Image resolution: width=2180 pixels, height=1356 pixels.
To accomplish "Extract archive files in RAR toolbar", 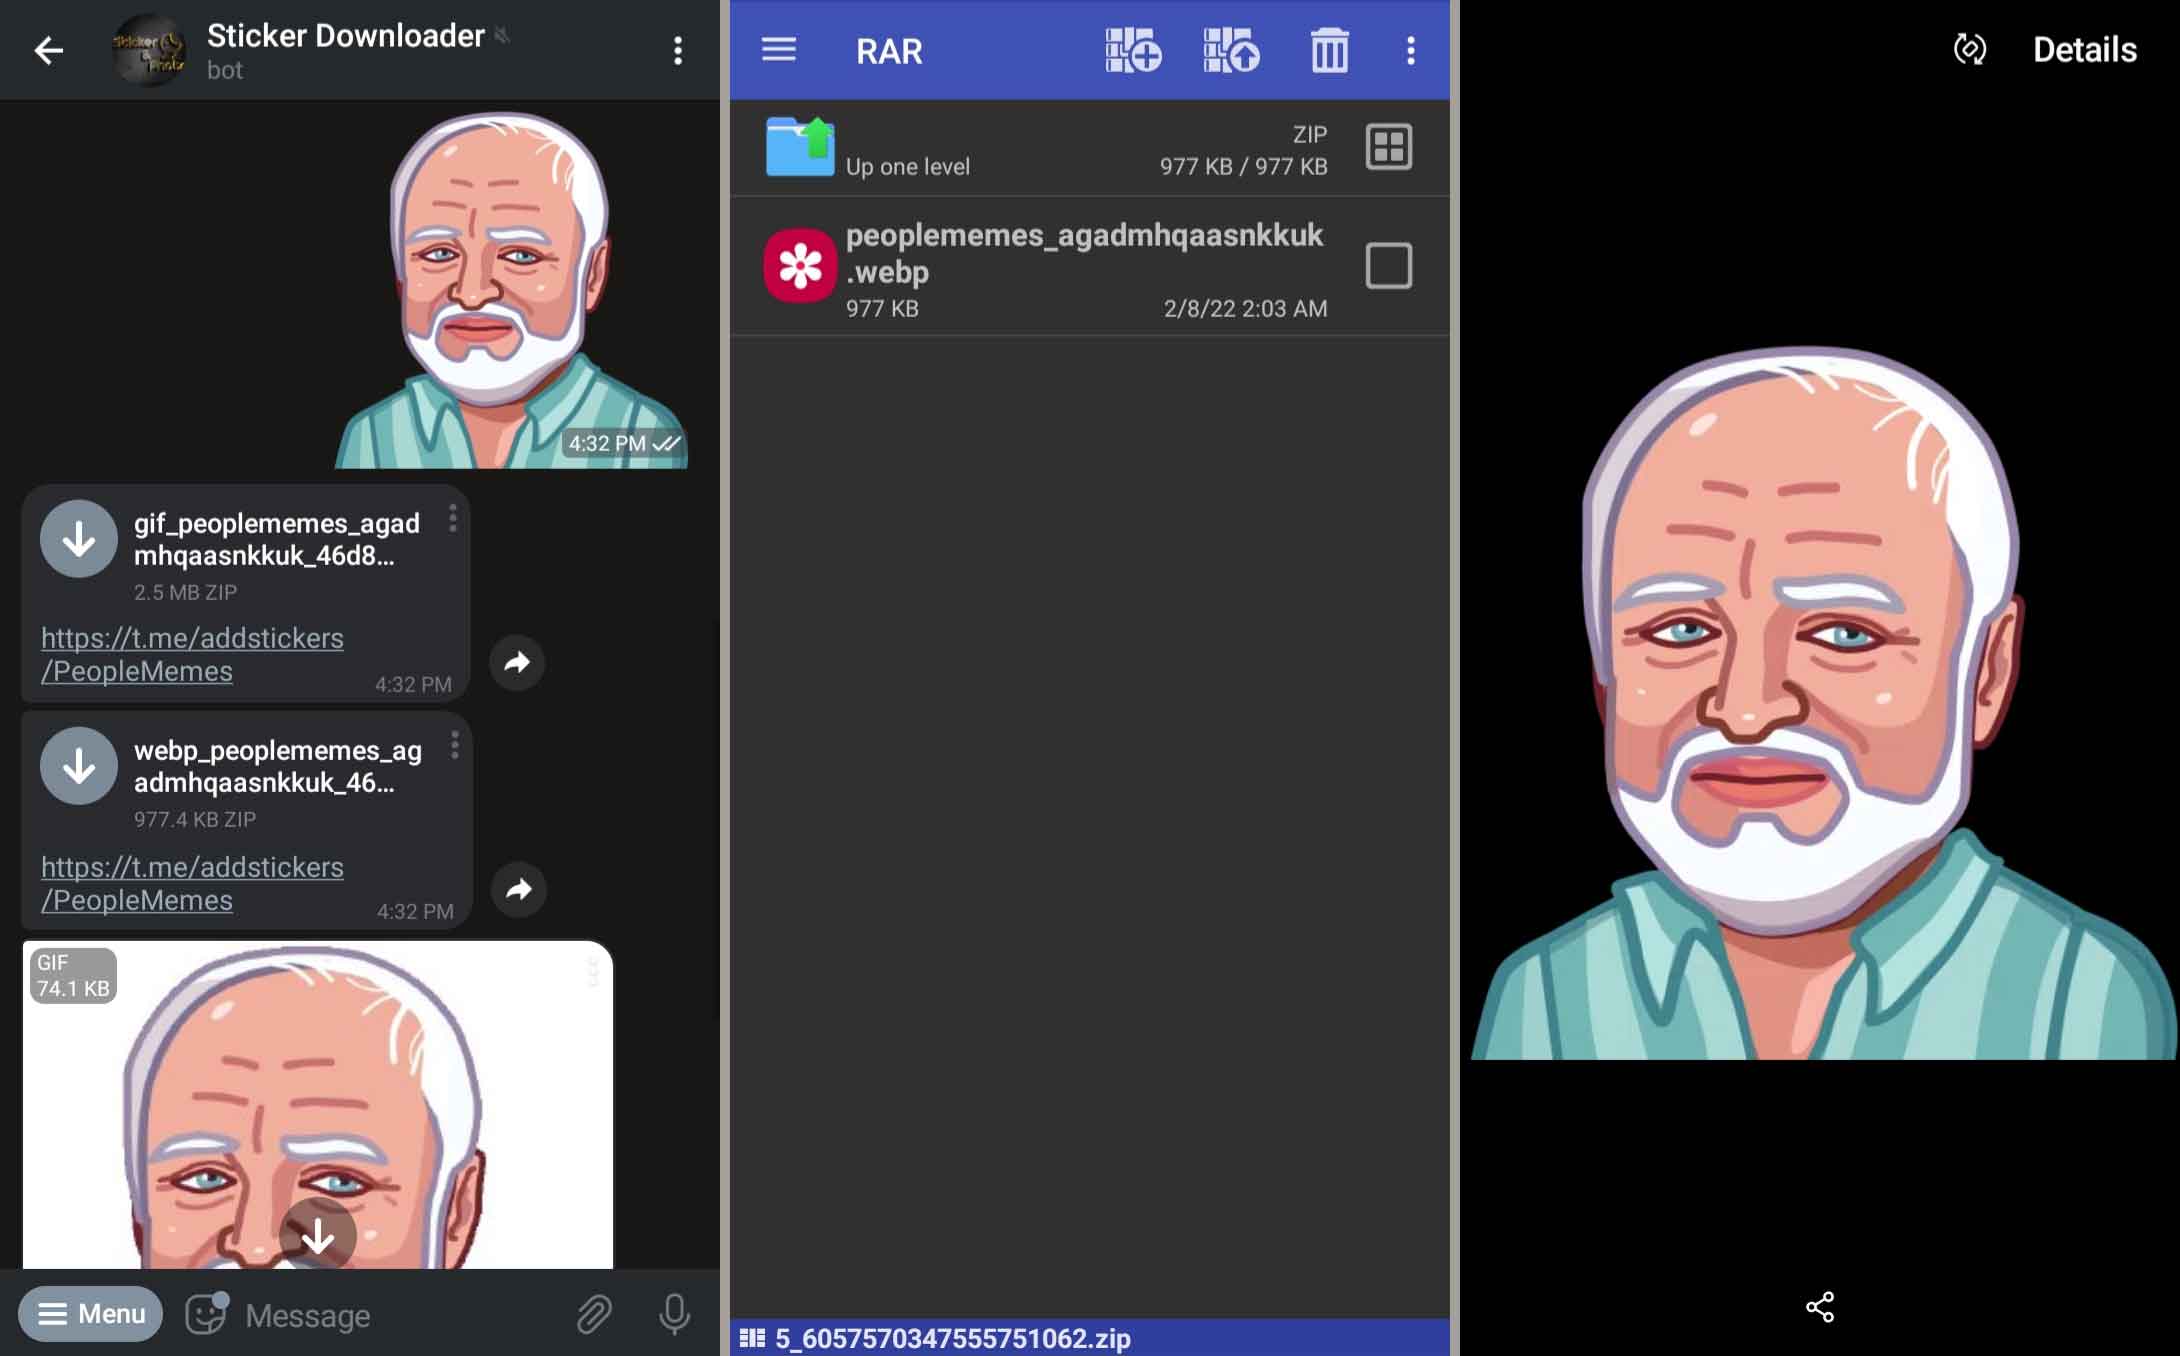I will click(x=1231, y=50).
